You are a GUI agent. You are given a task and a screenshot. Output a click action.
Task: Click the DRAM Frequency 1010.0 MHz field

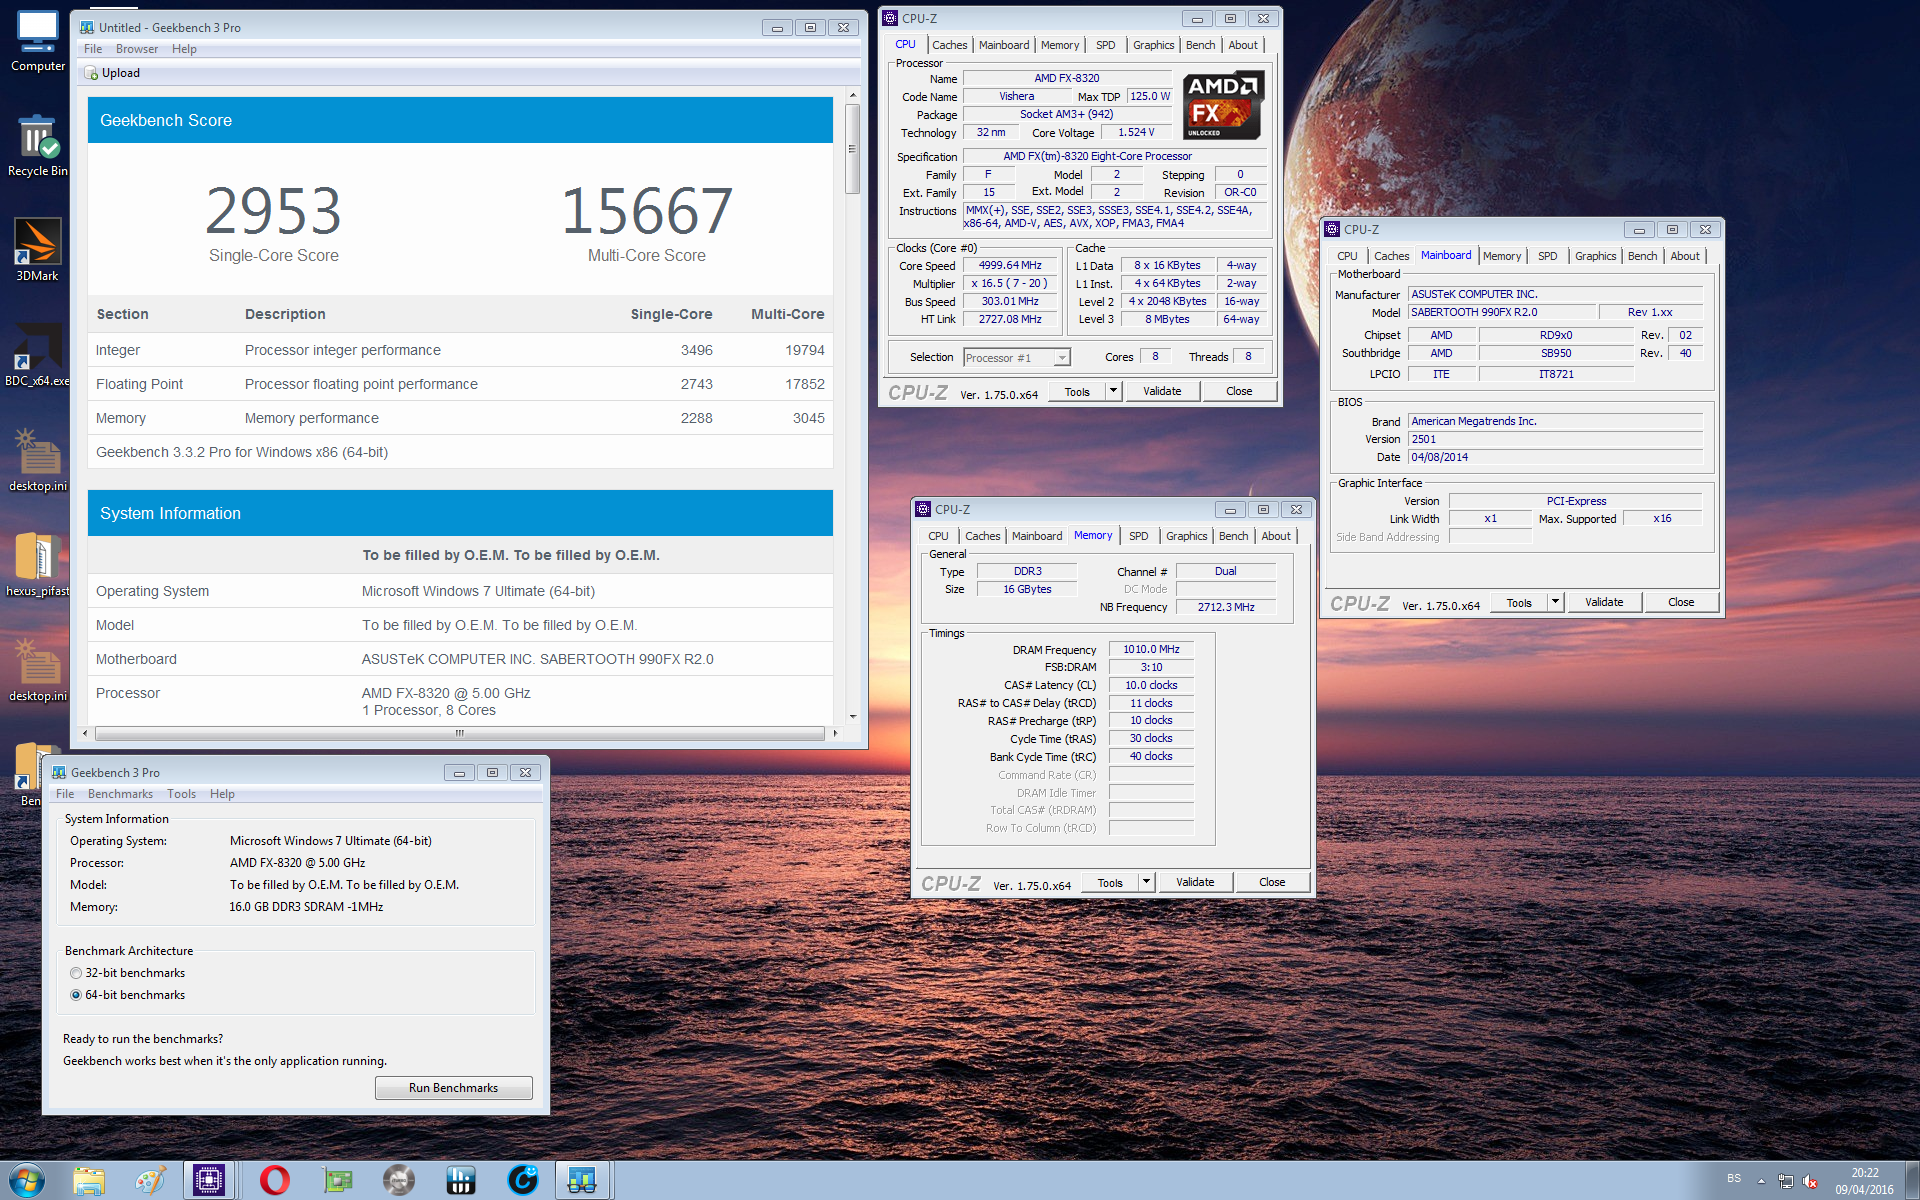[x=1151, y=650]
